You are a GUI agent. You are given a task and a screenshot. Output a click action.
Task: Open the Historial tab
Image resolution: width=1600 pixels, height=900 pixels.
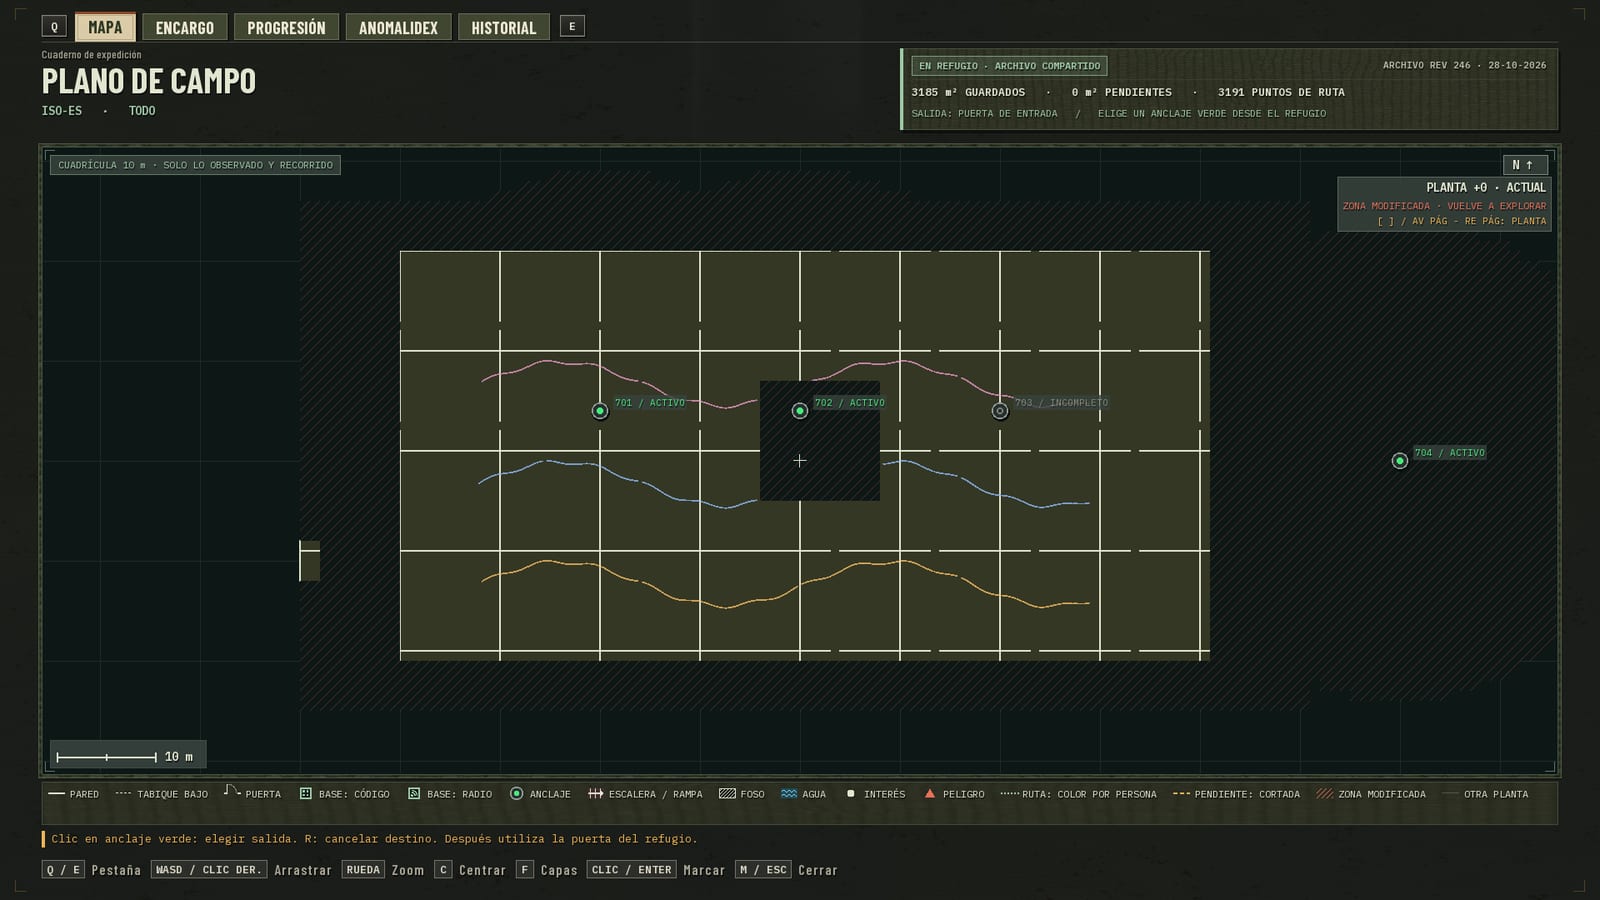coord(504,27)
